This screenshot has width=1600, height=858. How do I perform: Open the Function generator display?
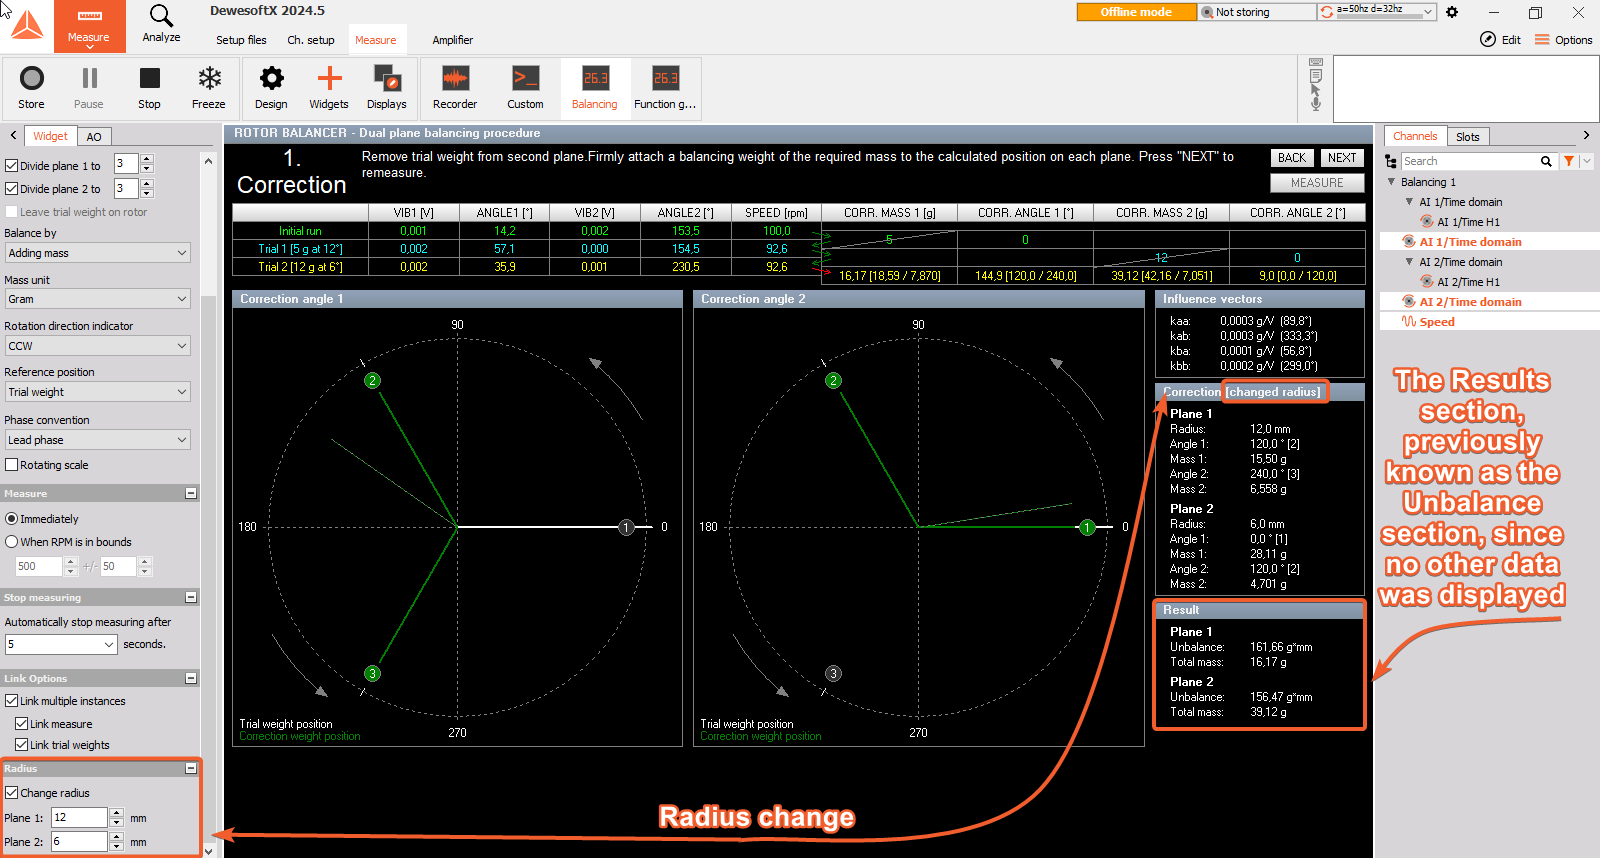[665, 88]
